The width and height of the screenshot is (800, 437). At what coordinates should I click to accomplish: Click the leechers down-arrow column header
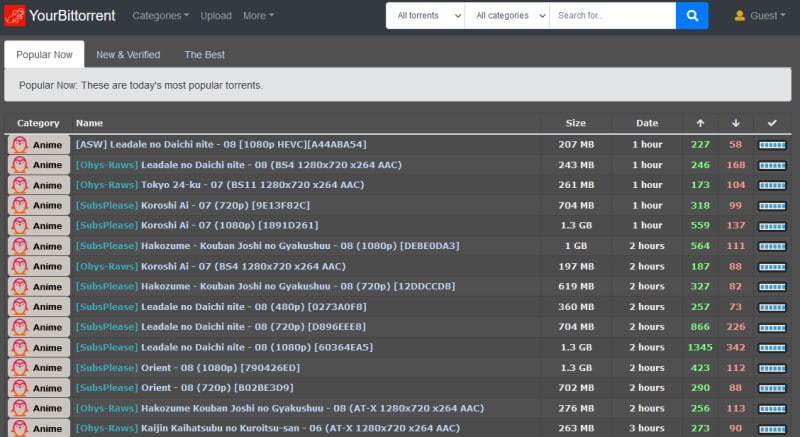[736, 123]
